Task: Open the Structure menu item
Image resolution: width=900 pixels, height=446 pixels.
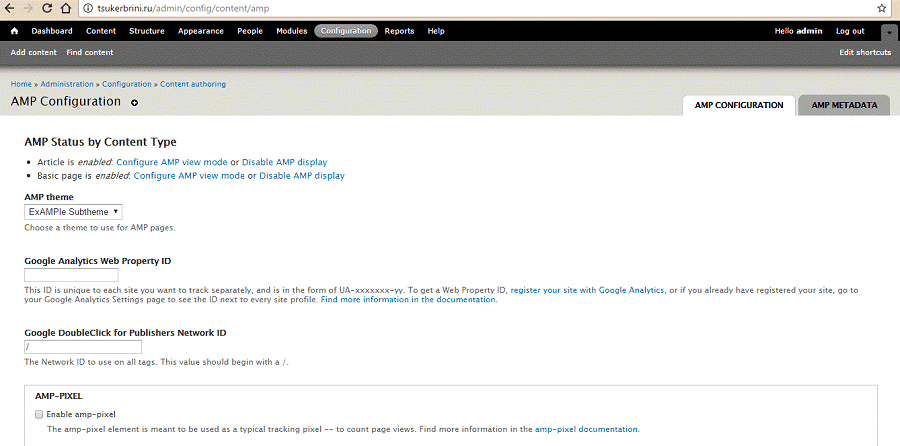Action: click(147, 31)
